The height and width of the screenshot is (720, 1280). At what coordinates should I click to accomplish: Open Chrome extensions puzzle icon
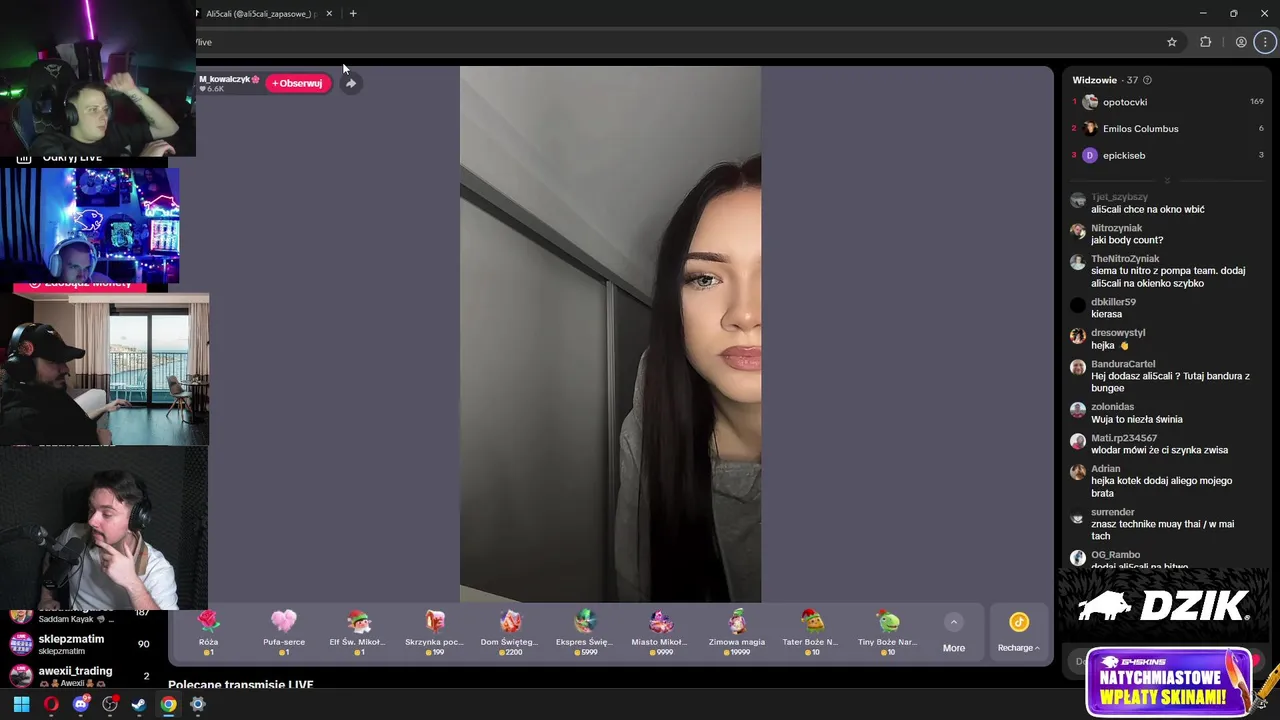1205,42
